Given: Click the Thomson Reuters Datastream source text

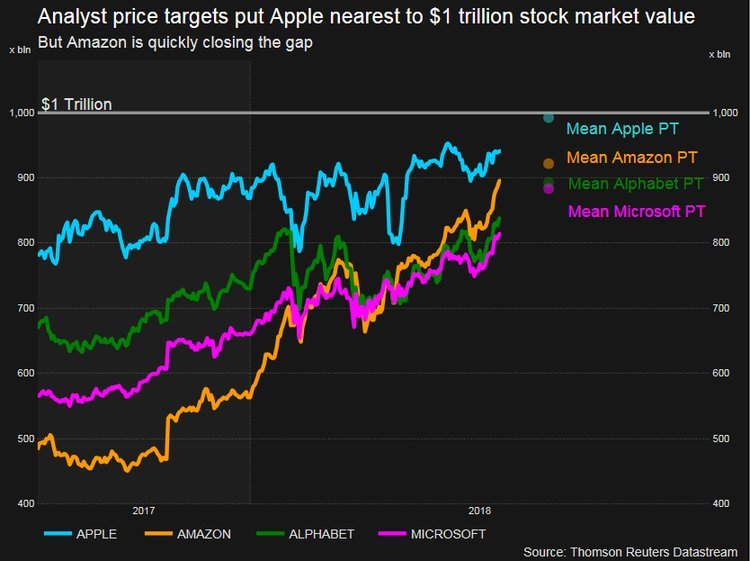Looking at the screenshot, I should point(633,552).
